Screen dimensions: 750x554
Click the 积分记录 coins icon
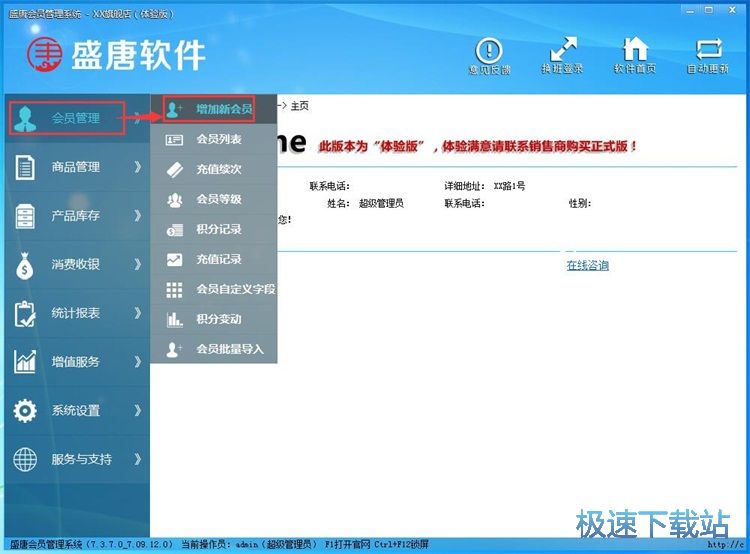174,230
